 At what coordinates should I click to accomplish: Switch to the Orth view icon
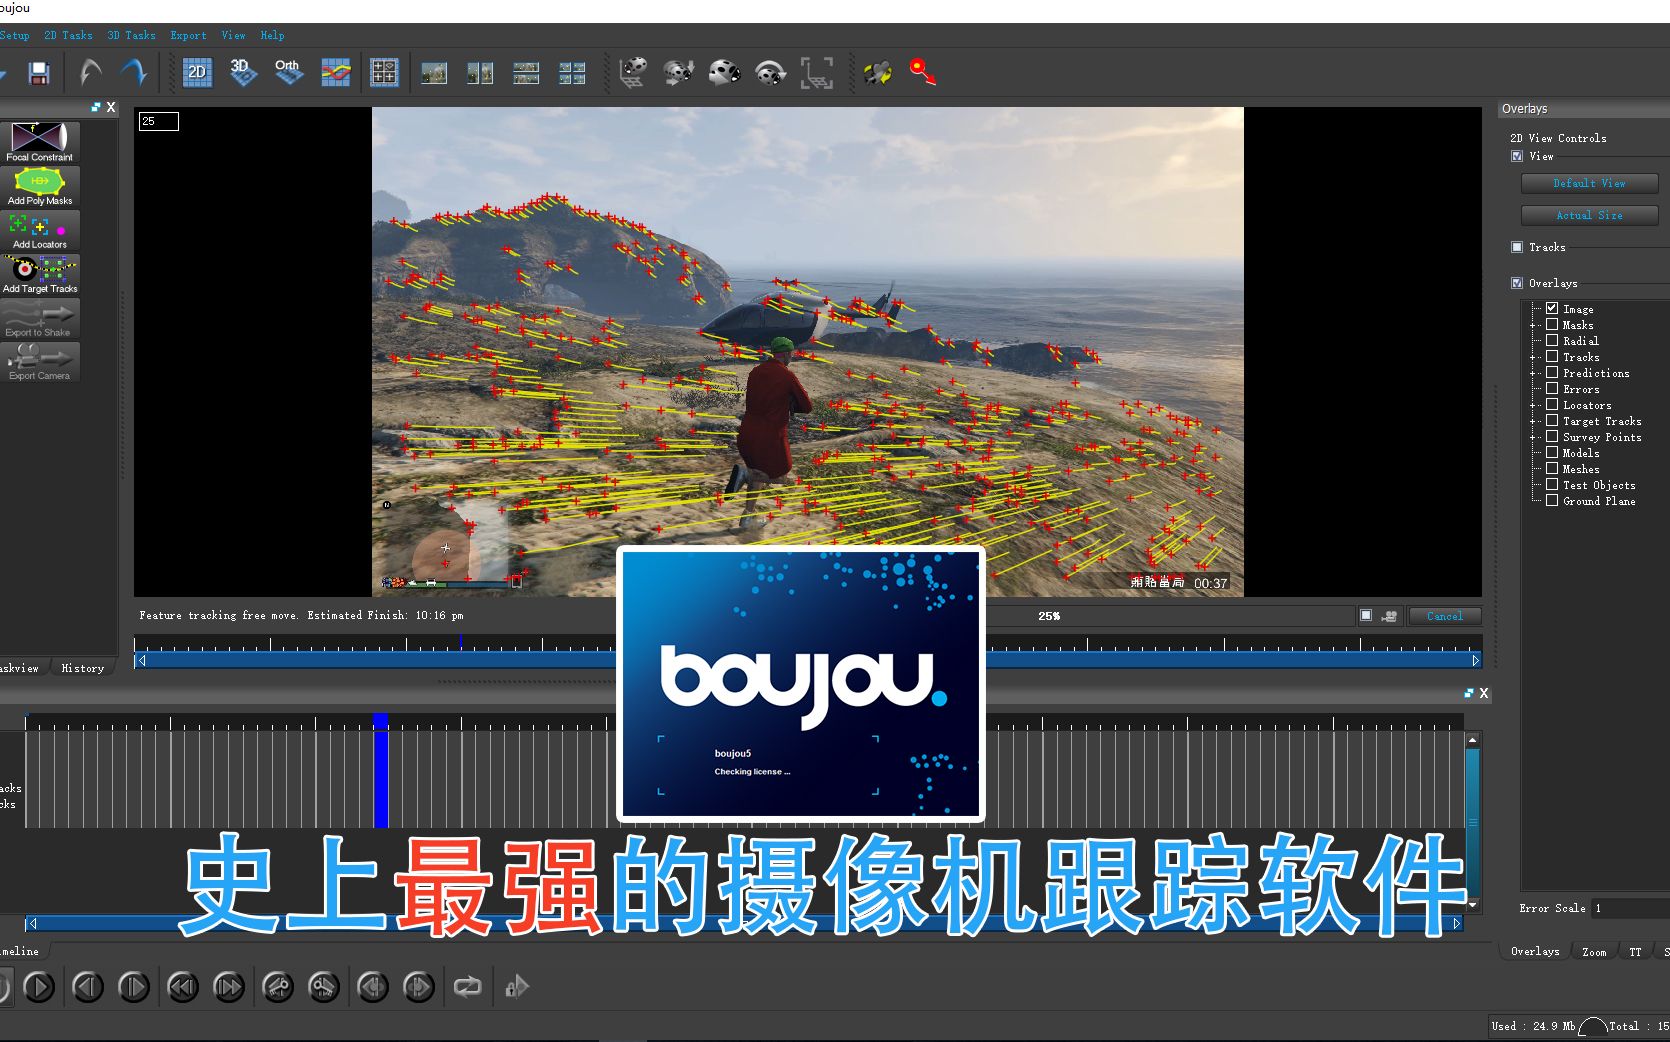[288, 72]
